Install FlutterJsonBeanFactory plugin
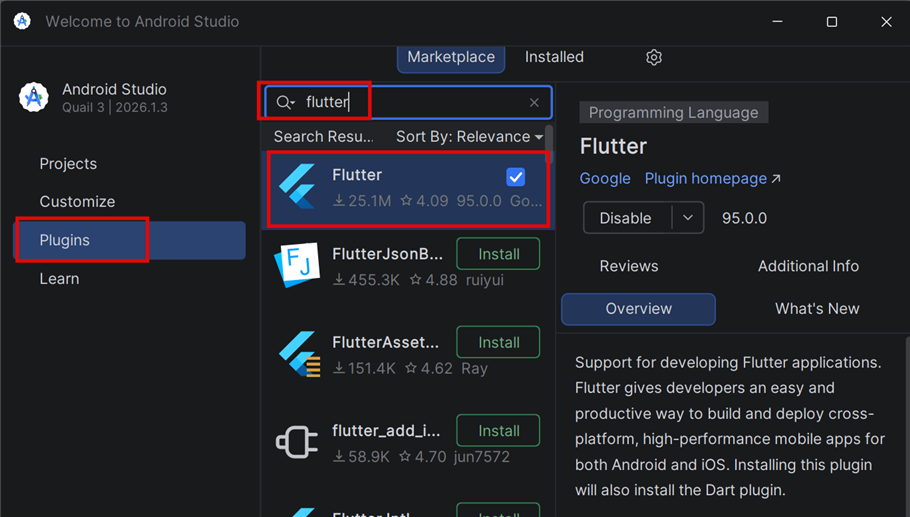This screenshot has height=517, width=910. pyautogui.click(x=498, y=254)
